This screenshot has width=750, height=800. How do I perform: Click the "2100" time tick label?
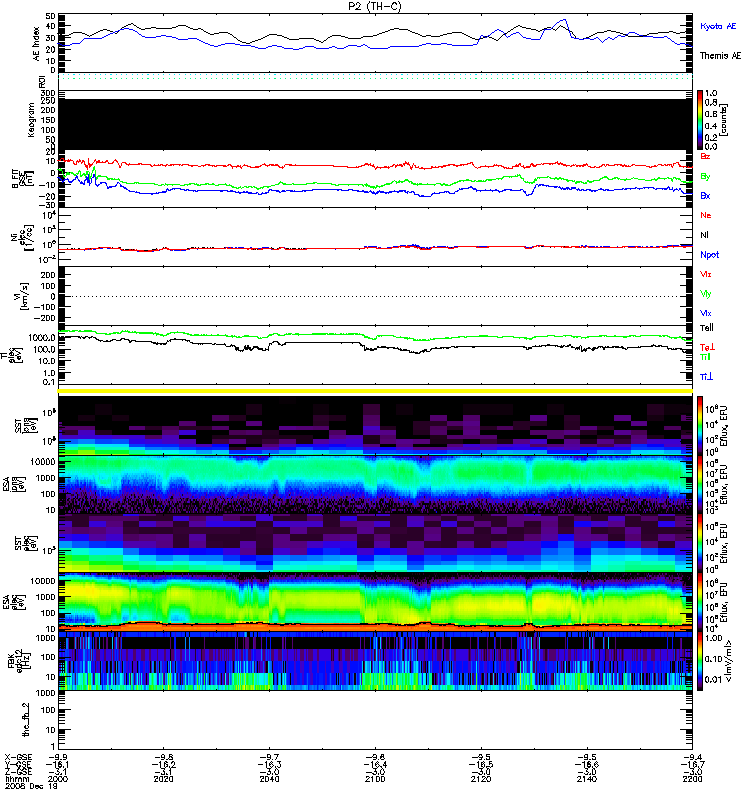coord(375,779)
